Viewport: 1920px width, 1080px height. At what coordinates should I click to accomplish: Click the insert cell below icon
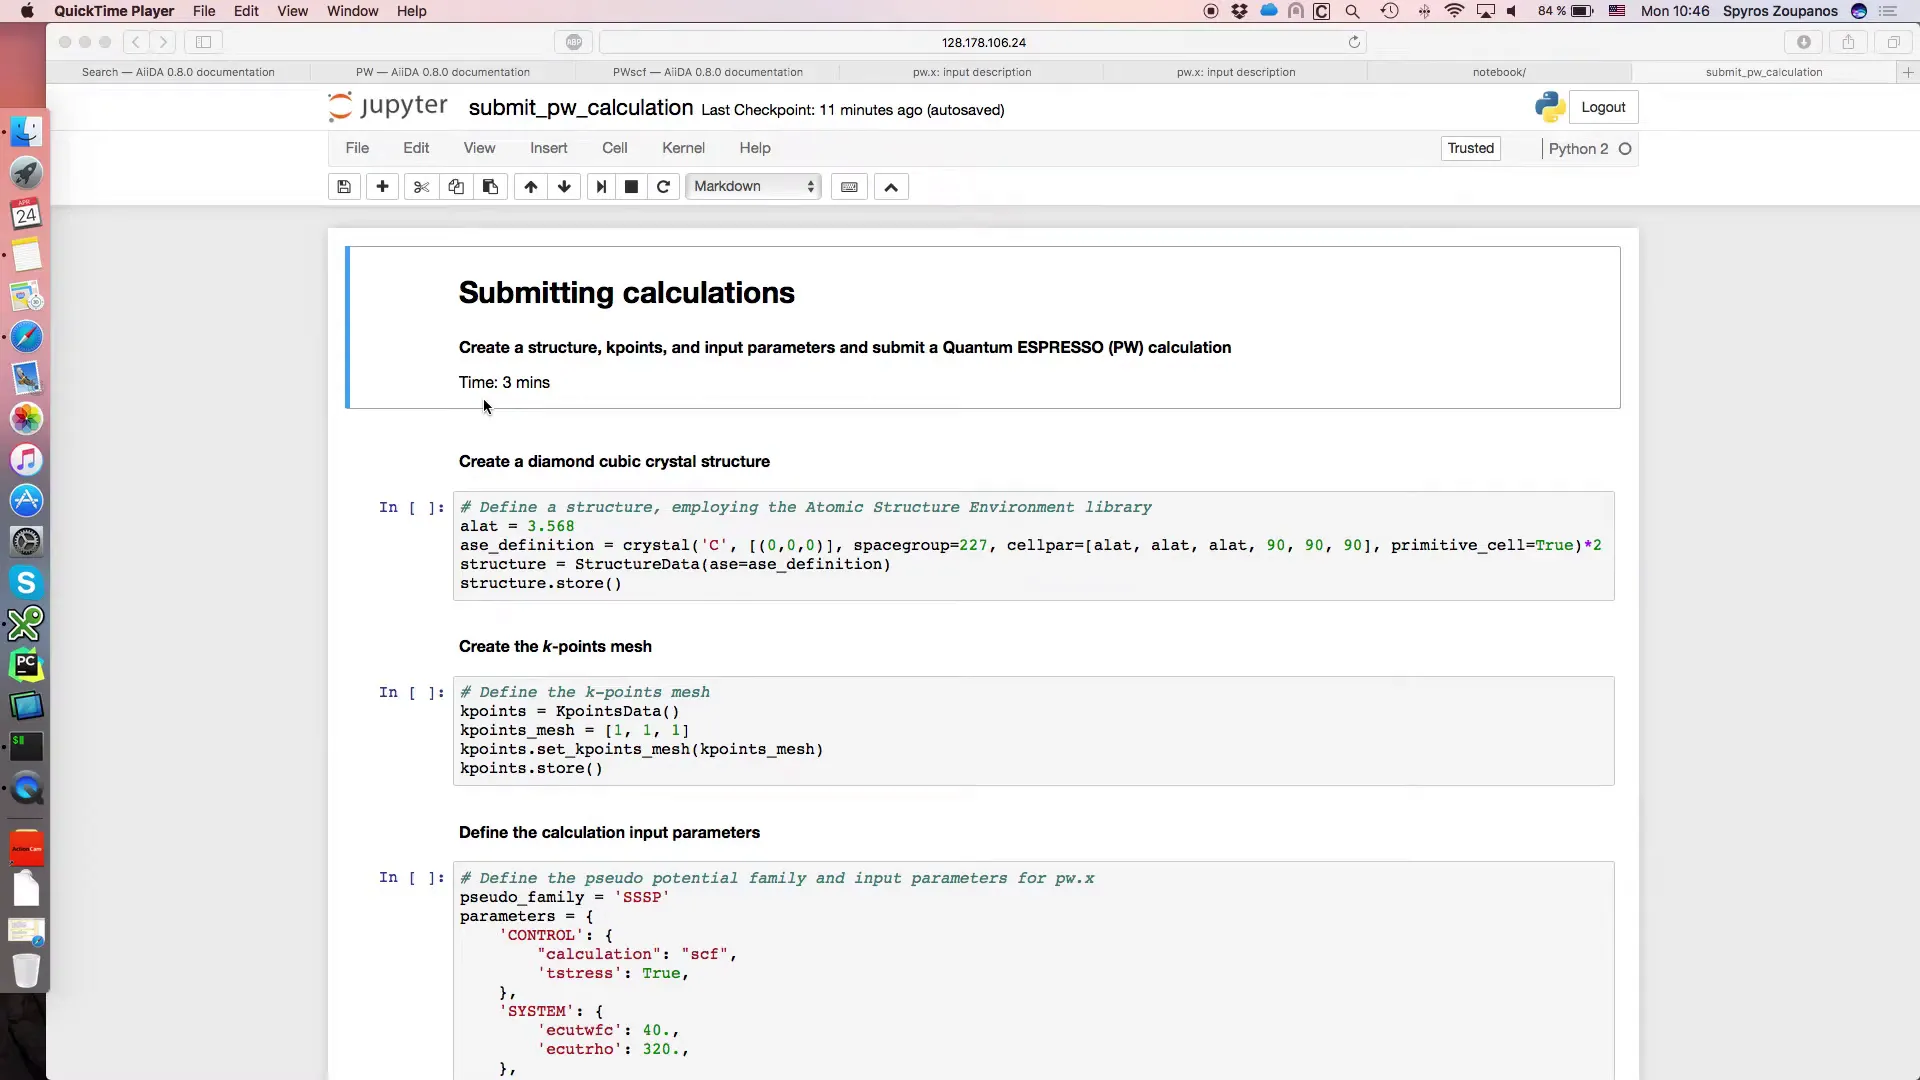tap(382, 186)
